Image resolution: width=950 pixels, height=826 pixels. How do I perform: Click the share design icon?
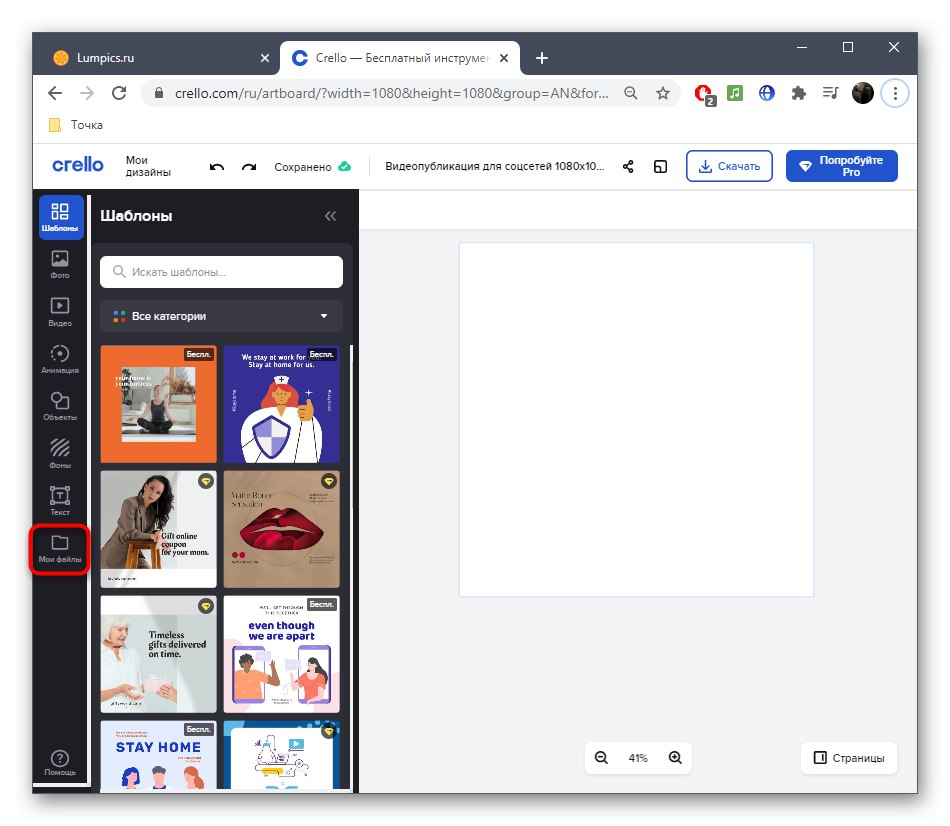click(628, 166)
